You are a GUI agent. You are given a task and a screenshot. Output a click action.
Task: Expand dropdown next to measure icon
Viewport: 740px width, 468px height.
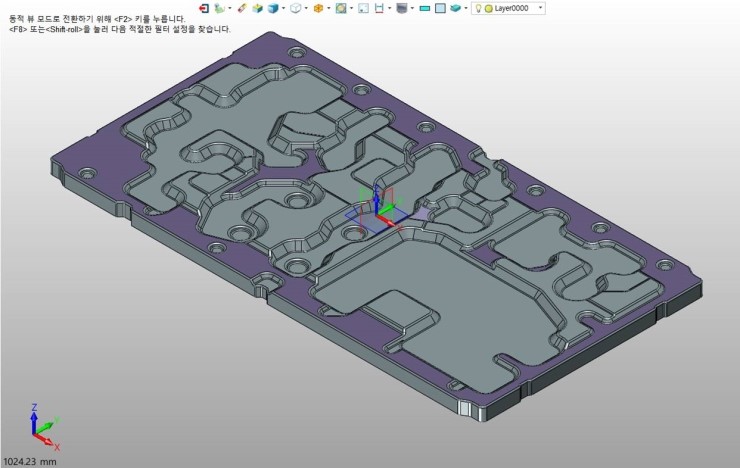(x=389, y=8)
